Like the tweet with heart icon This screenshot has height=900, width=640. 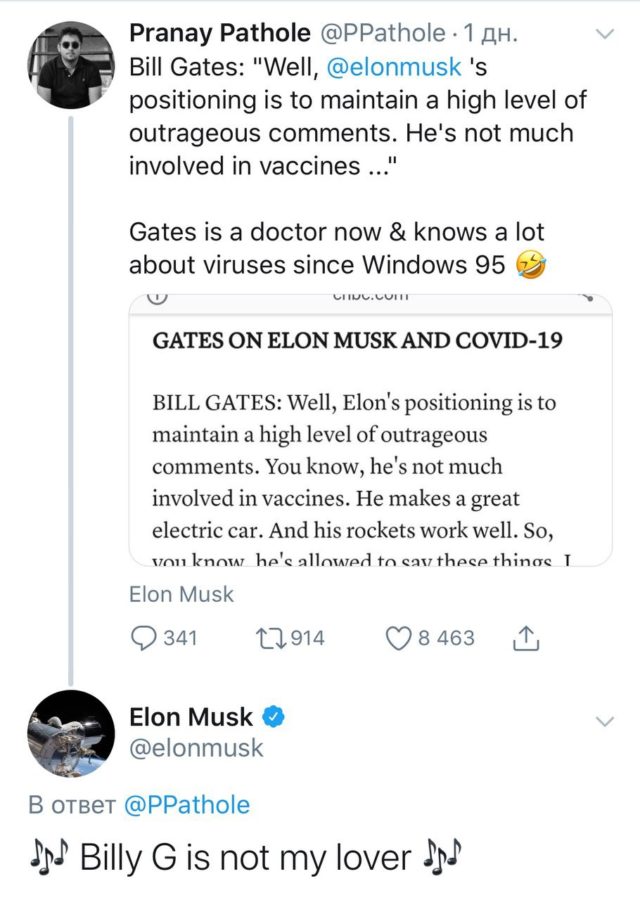pos(400,638)
